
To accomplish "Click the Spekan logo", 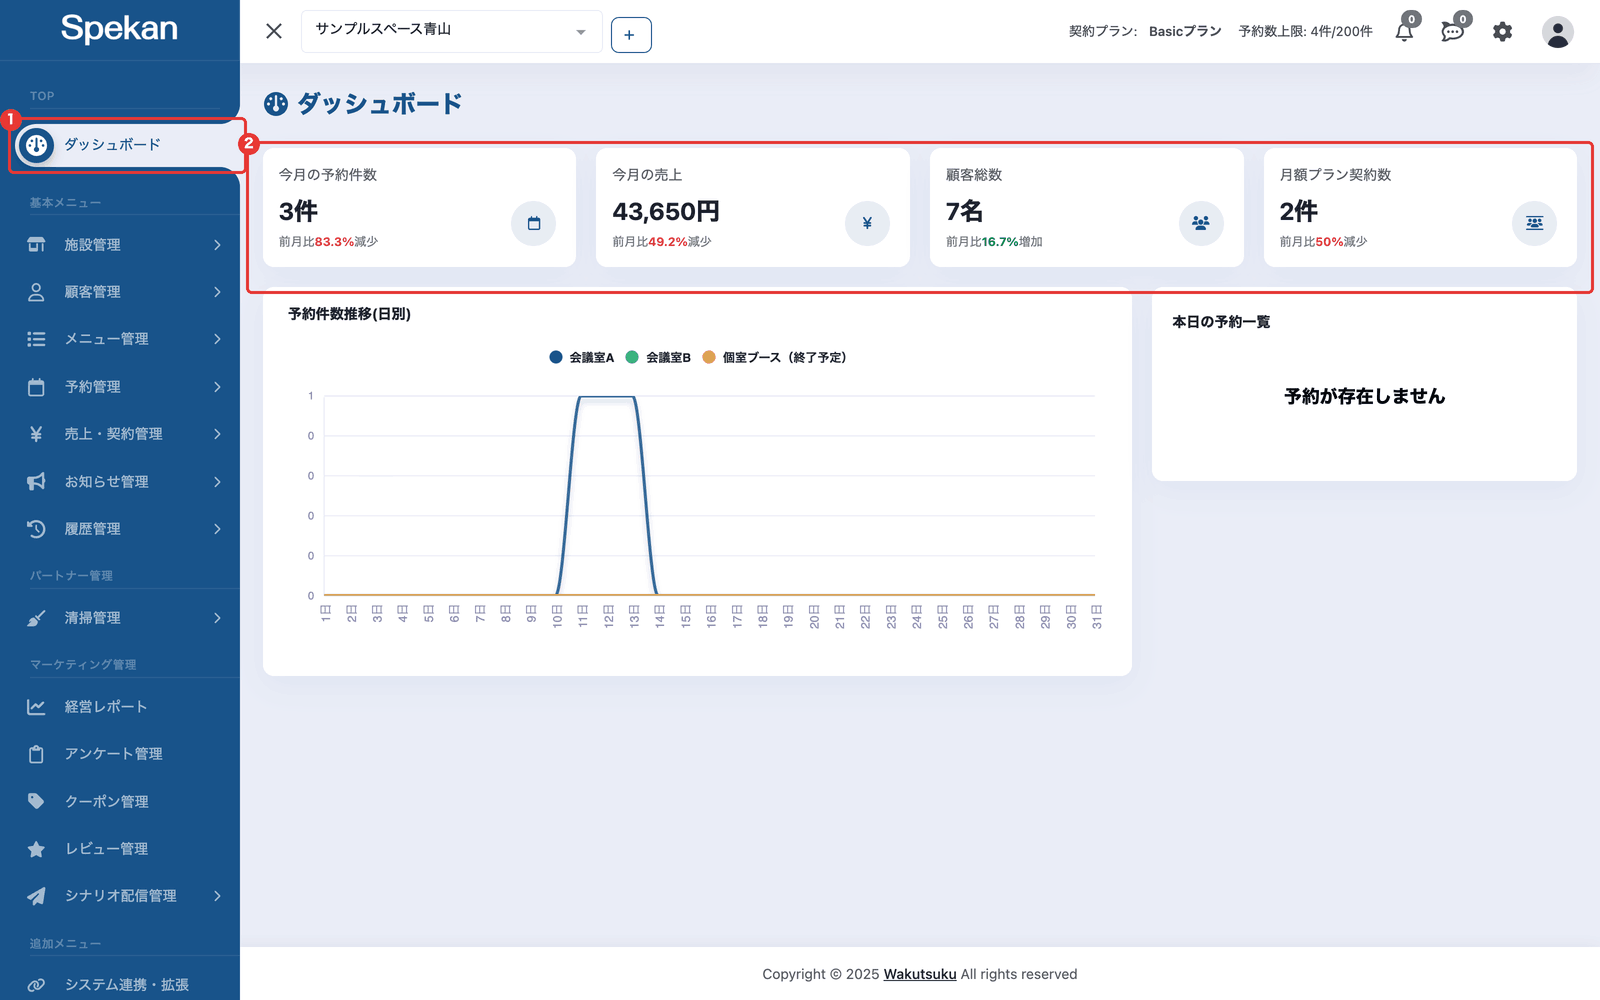I will 119,28.
